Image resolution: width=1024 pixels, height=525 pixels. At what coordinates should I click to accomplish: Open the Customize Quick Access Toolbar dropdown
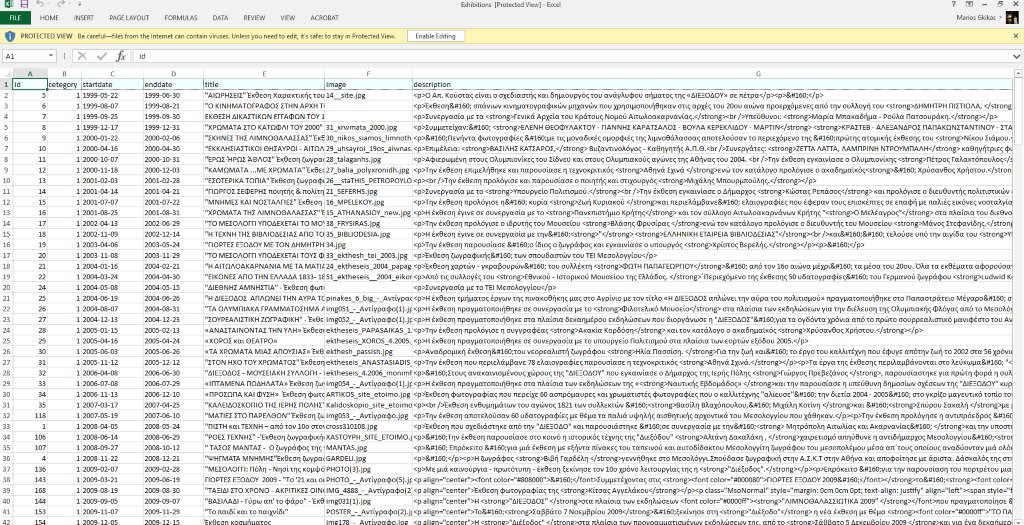(x=76, y=5)
